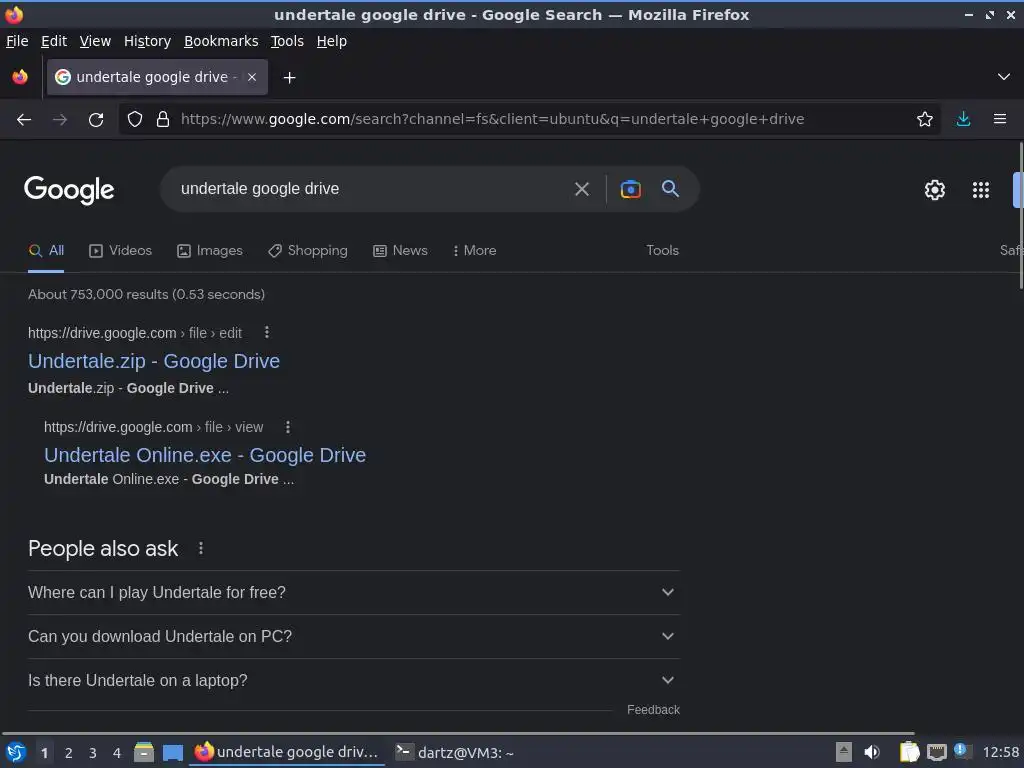Switch to dartz@VM3 terminal window
Viewport: 1024px width, 768px height.
(455, 753)
